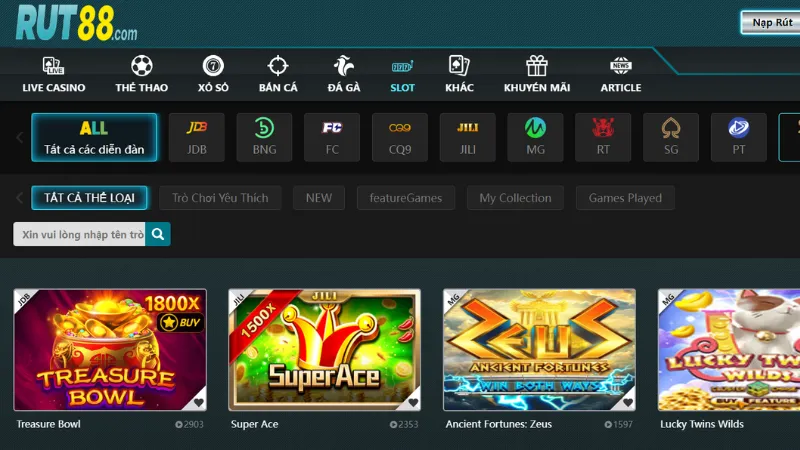Filter by CQ9 provider
Image resolution: width=800 pixels, height=450 pixels.
400,137
